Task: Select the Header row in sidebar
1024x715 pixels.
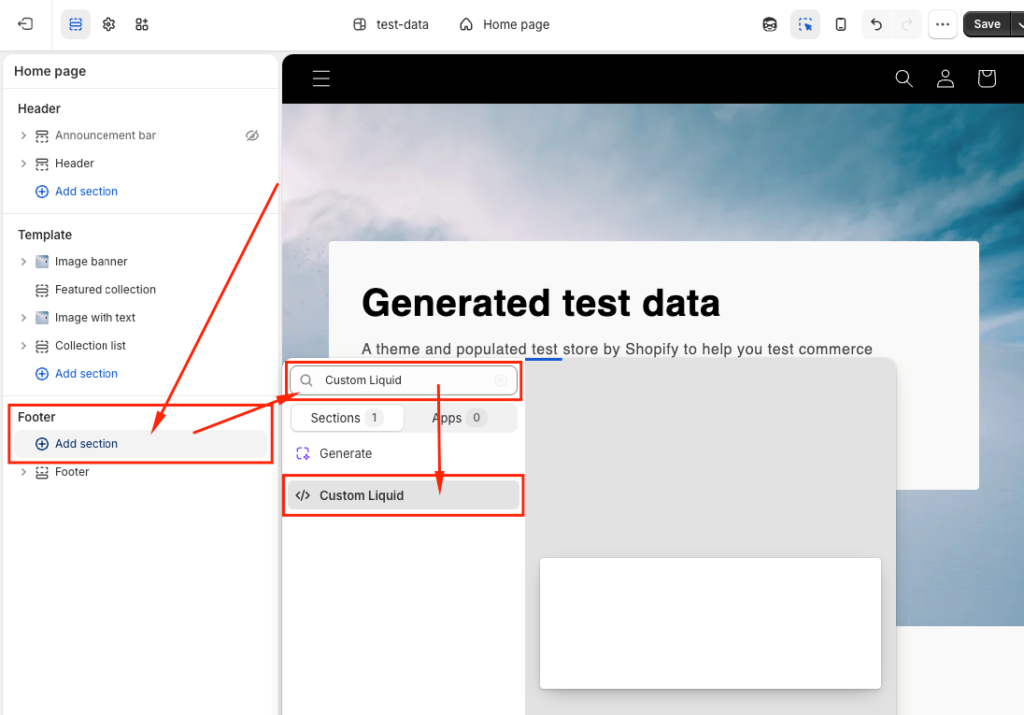Action: coord(140,163)
